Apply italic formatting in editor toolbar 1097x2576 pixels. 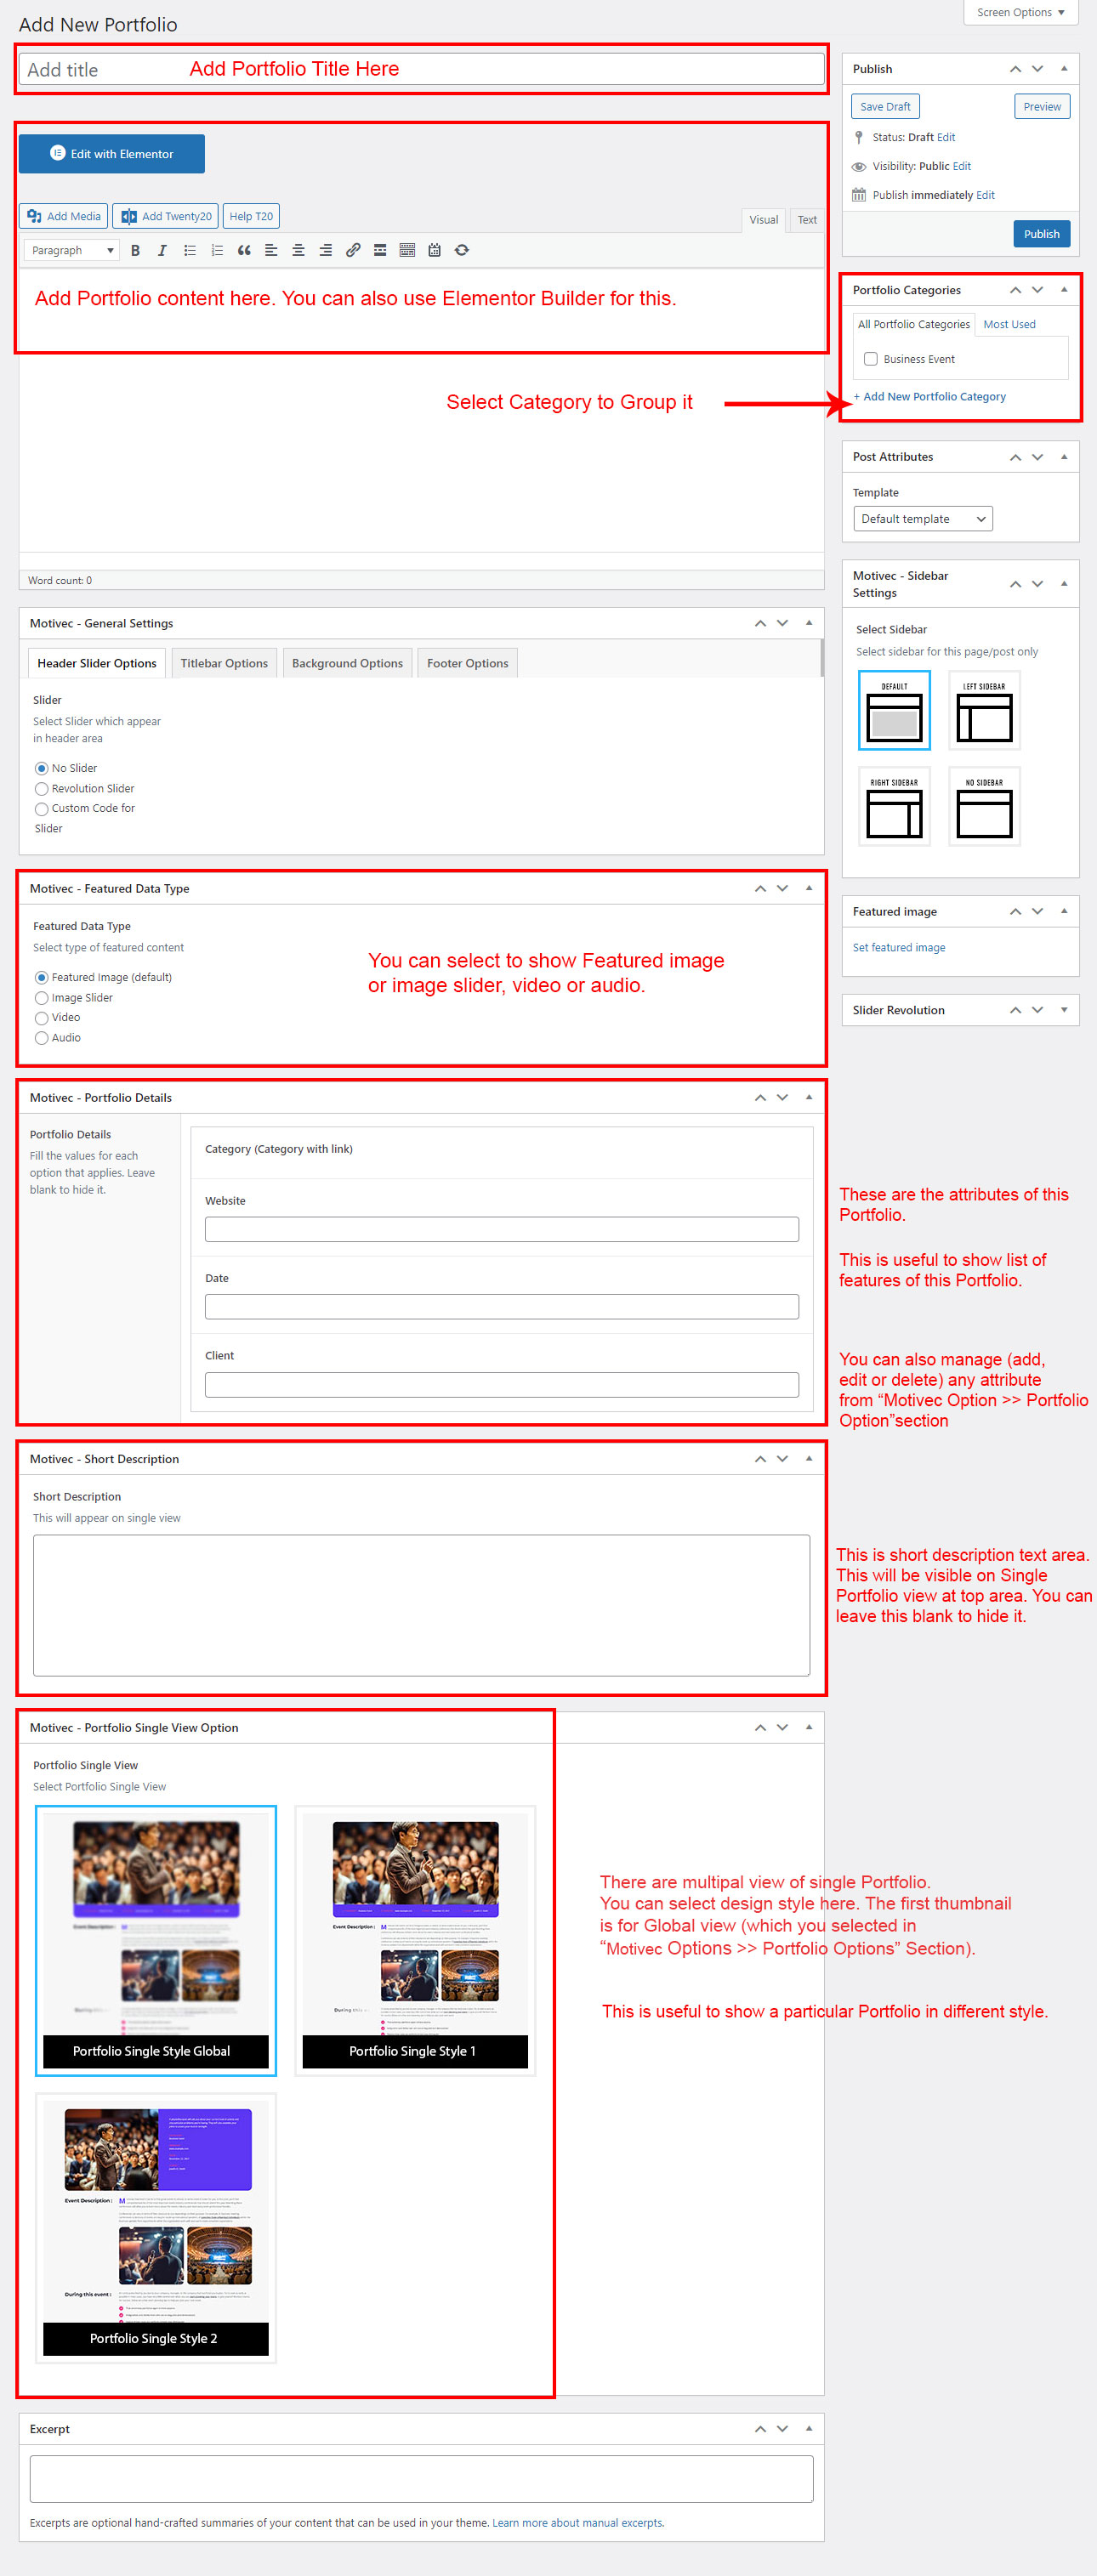(x=162, y=250)
